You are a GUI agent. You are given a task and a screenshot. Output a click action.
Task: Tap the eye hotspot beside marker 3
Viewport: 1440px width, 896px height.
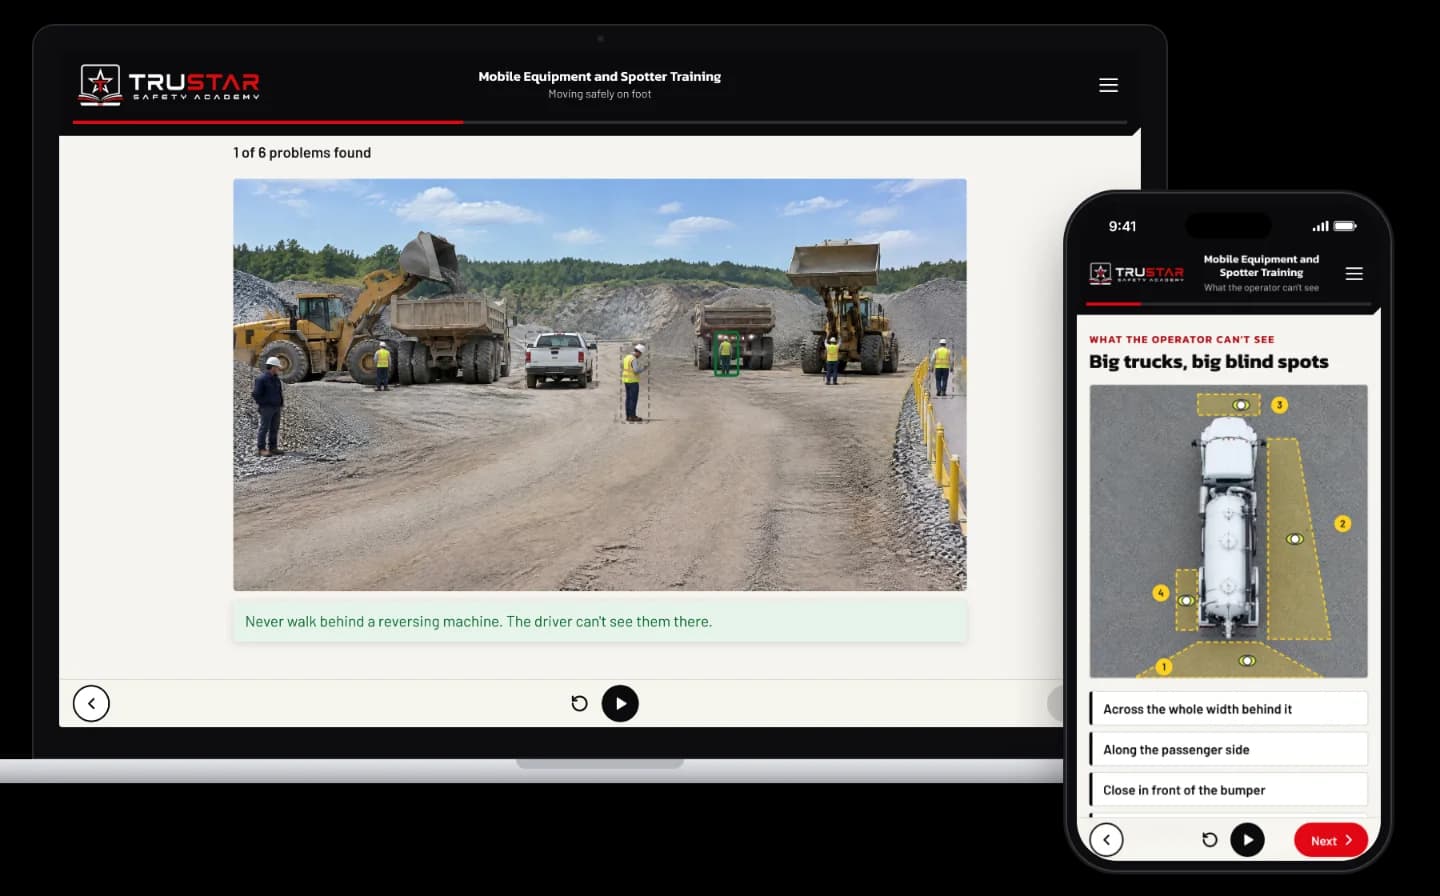tap(1241, 405)
